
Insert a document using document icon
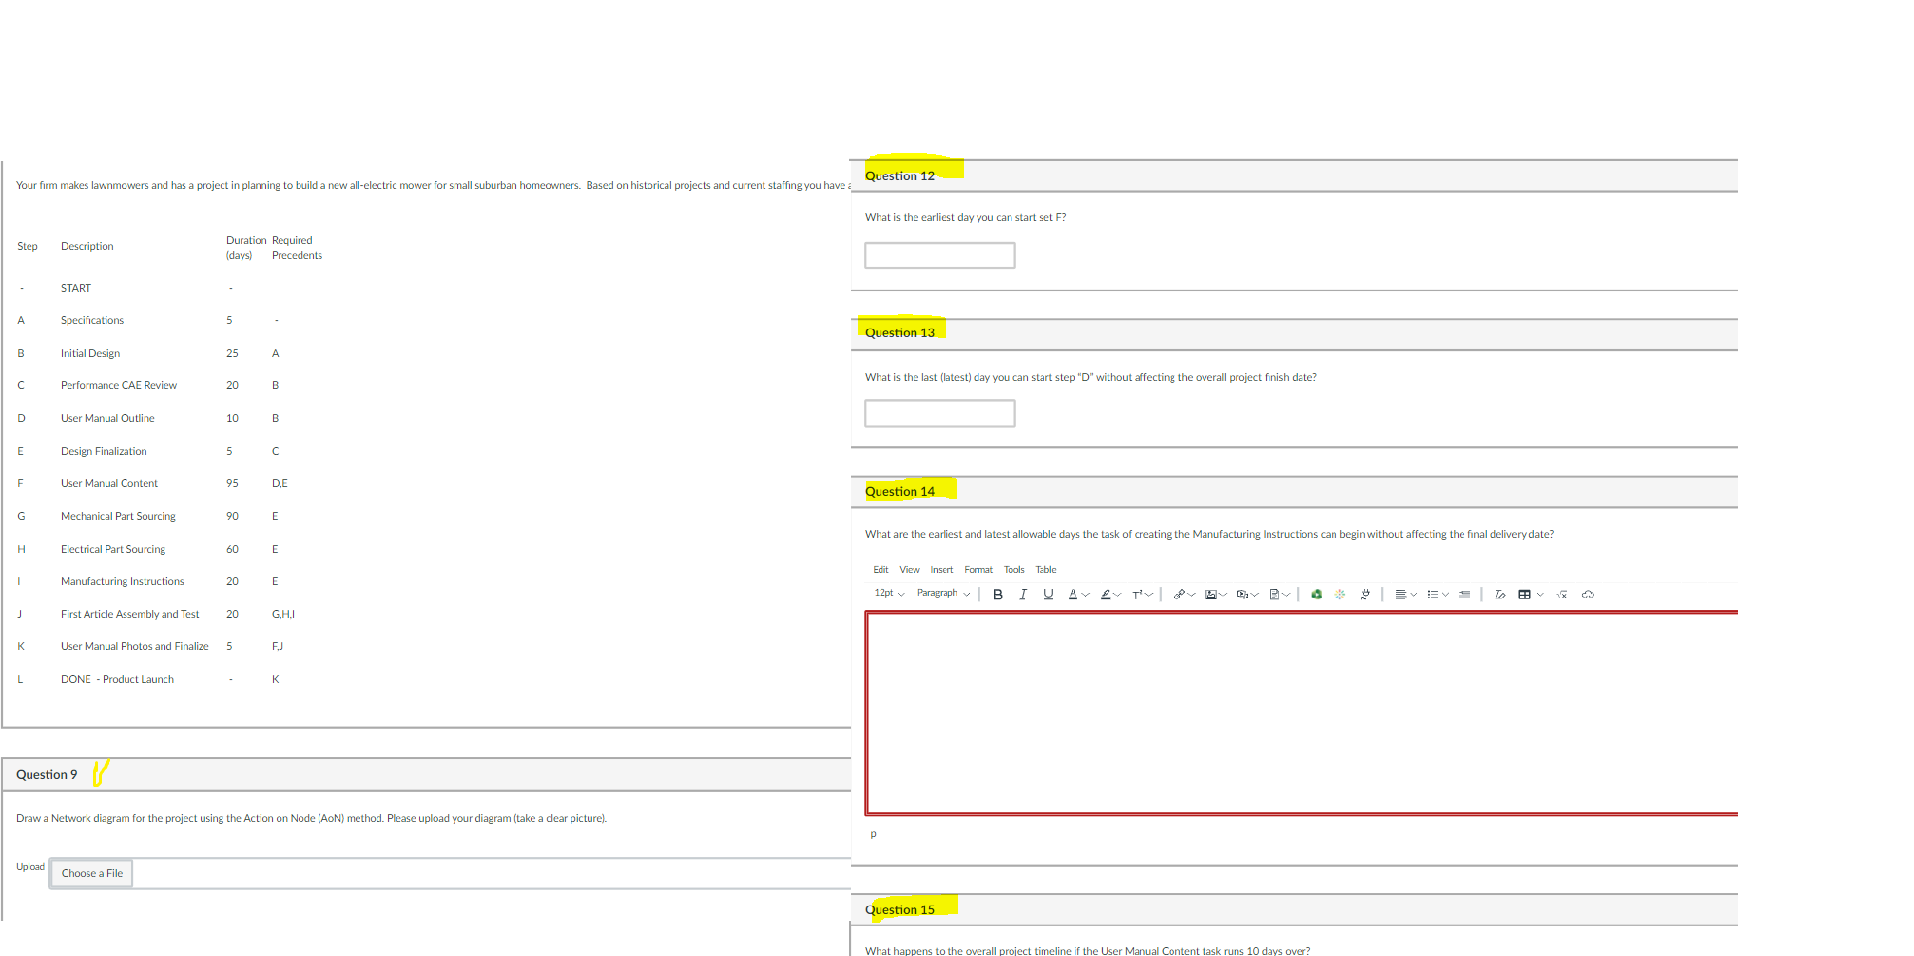pos(1275,594)
